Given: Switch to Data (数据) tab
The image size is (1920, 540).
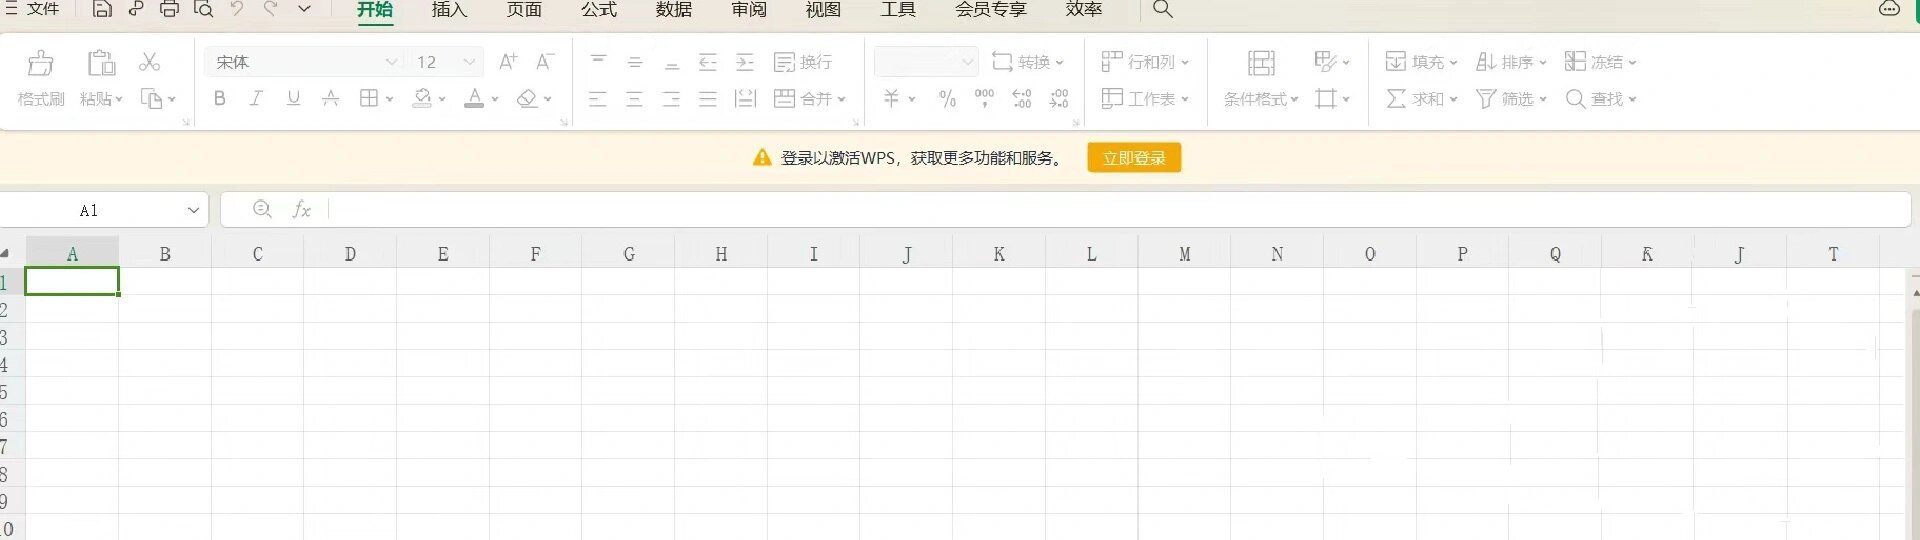Looking at the screenshot, I should [x=674, y=10].
